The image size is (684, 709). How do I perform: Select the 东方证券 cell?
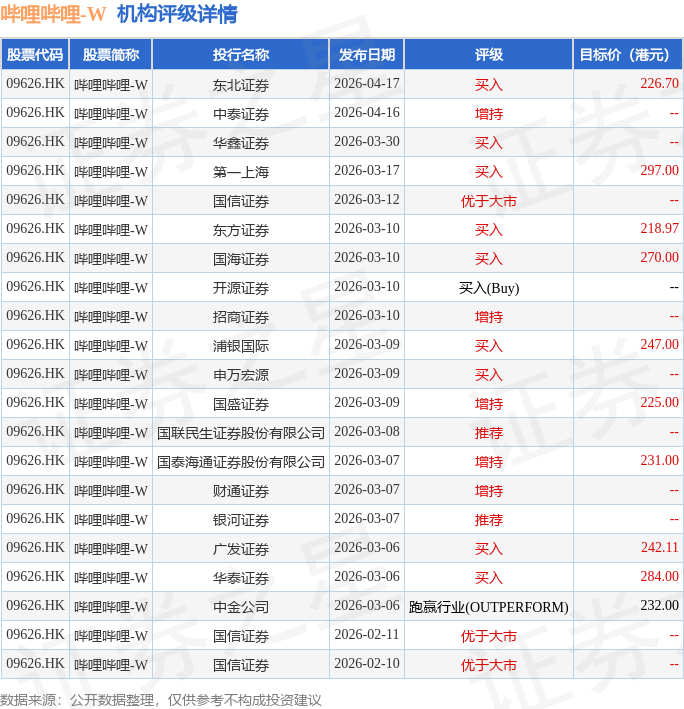(241, 230)
